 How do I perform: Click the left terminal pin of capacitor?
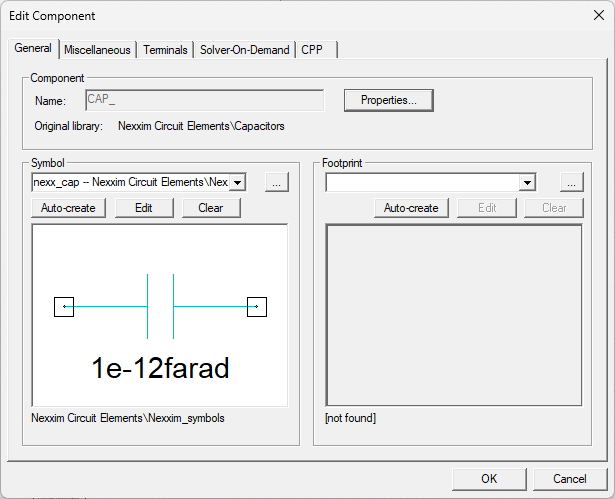64,307
